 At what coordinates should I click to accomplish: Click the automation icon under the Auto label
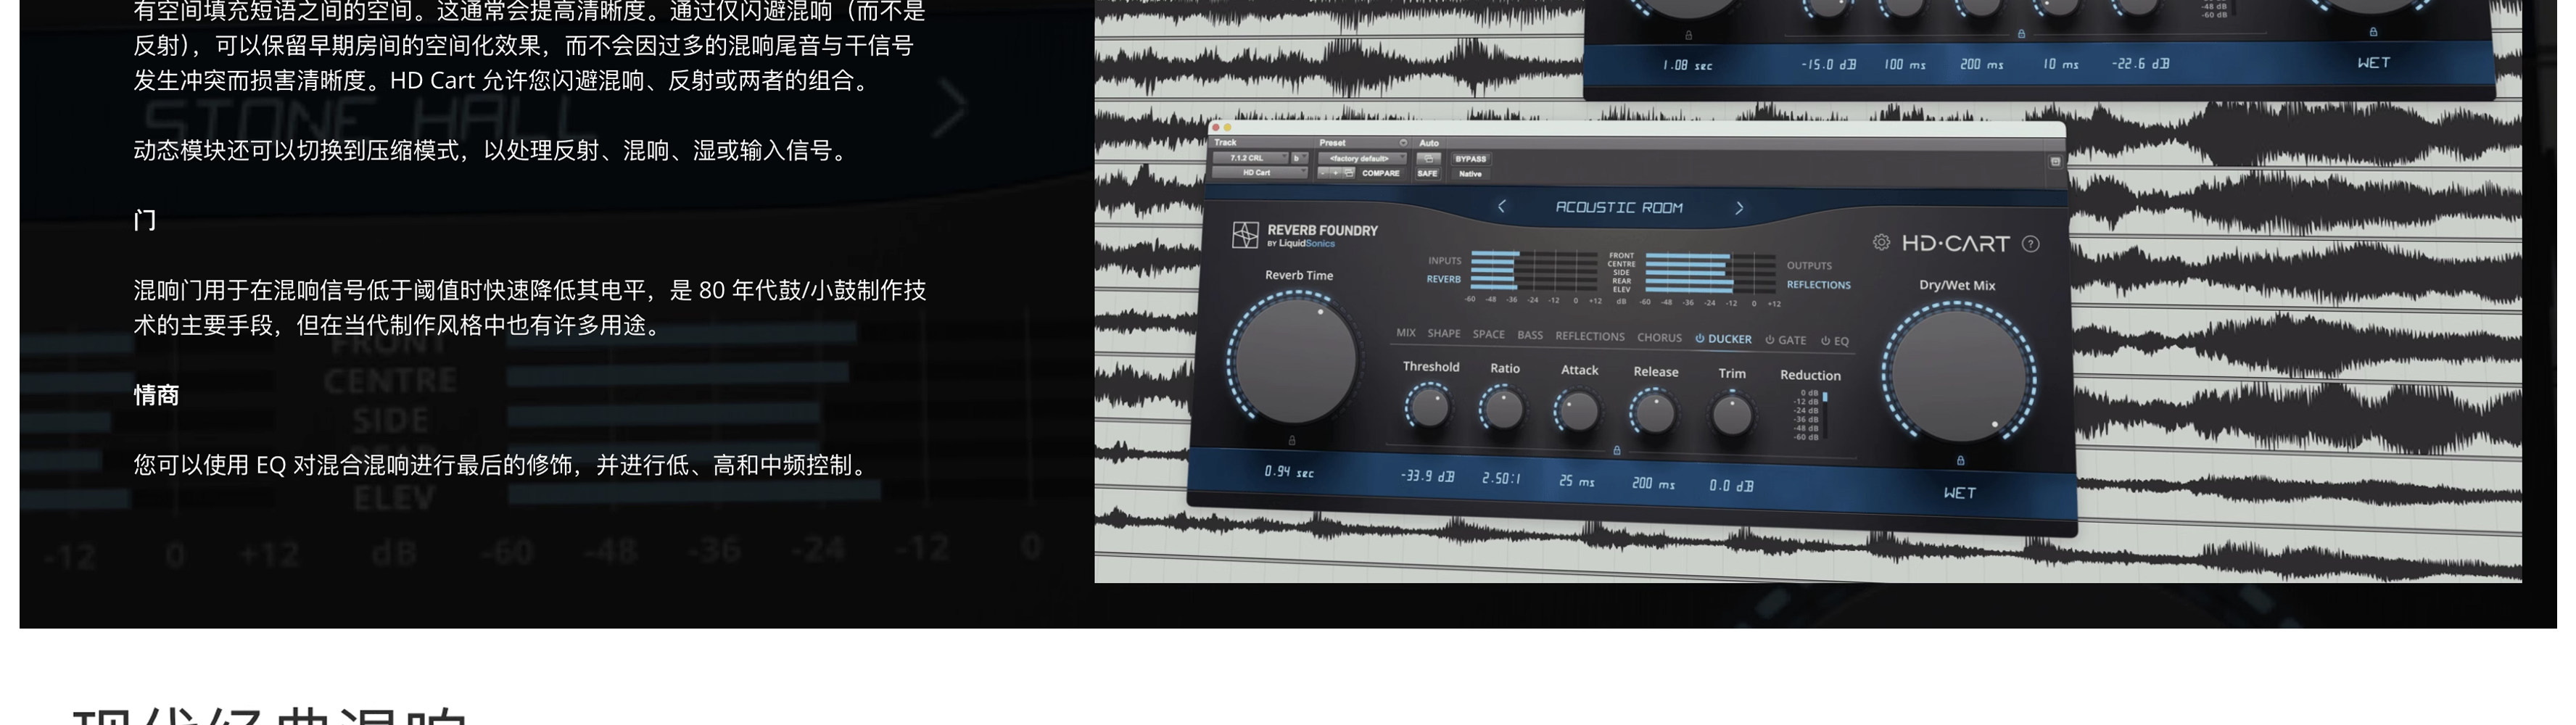tap(1428, 159)
